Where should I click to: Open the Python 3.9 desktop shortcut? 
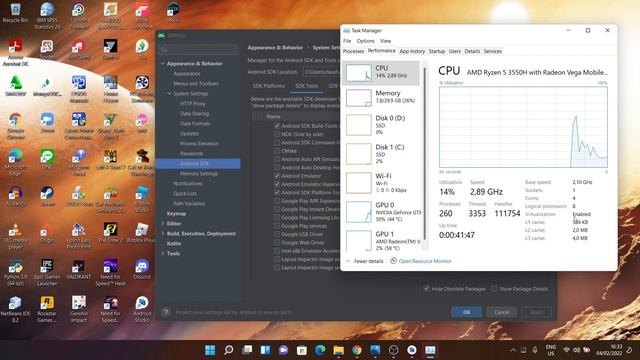15,272
